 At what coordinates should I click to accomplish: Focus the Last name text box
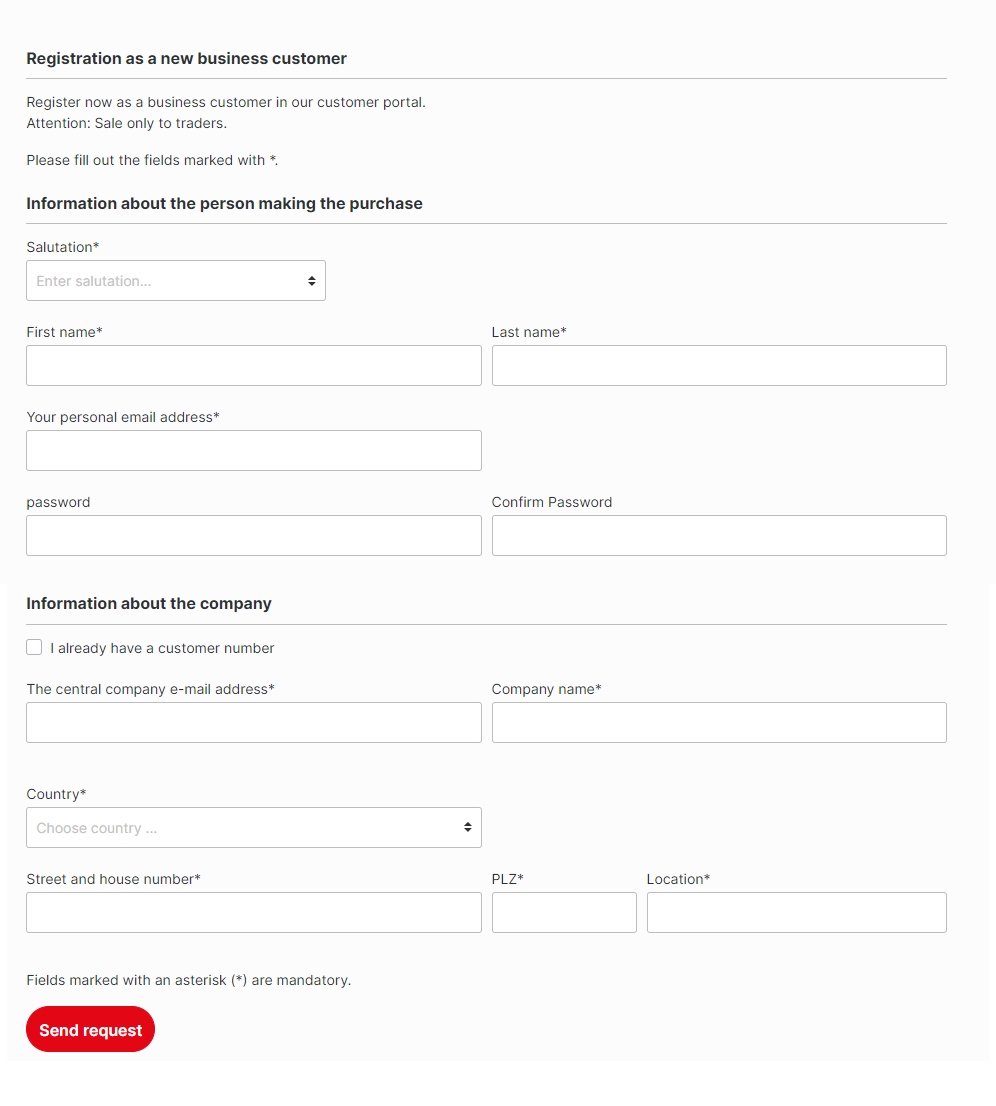718,366
